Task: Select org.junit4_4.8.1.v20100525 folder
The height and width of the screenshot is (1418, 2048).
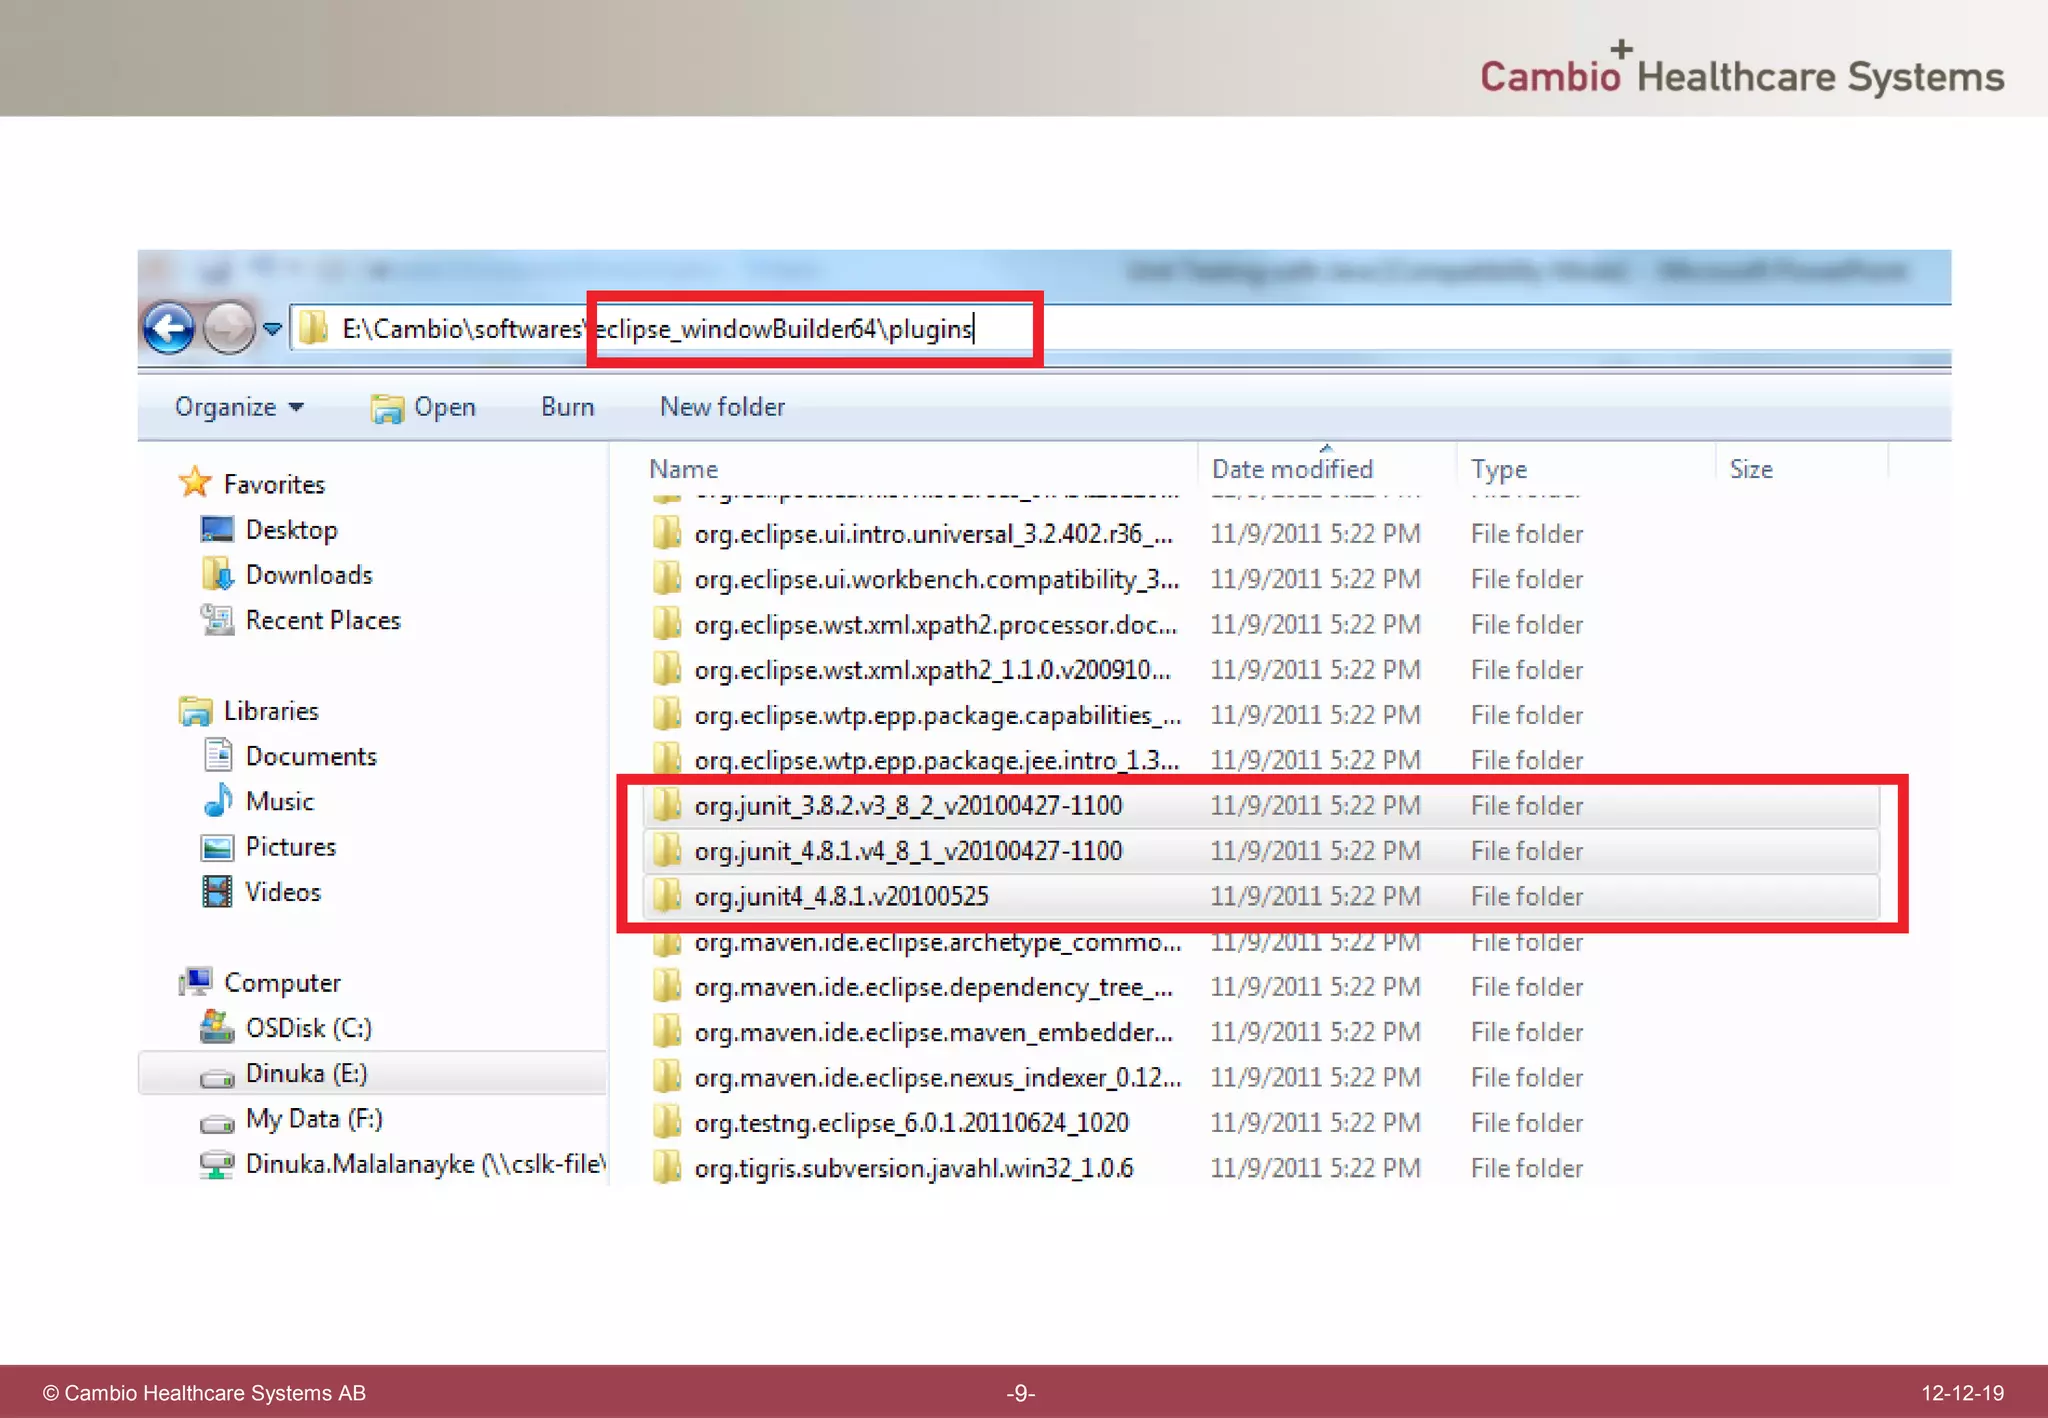Action: pyautogui.click(x=840, y=896)
